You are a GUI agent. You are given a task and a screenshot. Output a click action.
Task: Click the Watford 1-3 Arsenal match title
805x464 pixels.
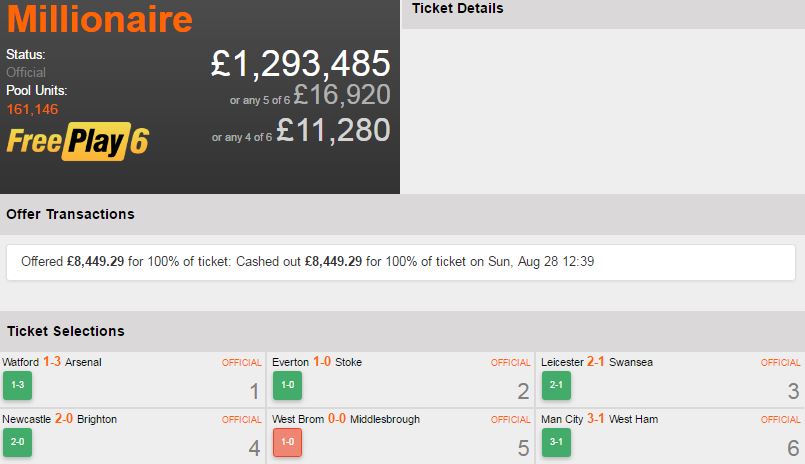point(52,362)
